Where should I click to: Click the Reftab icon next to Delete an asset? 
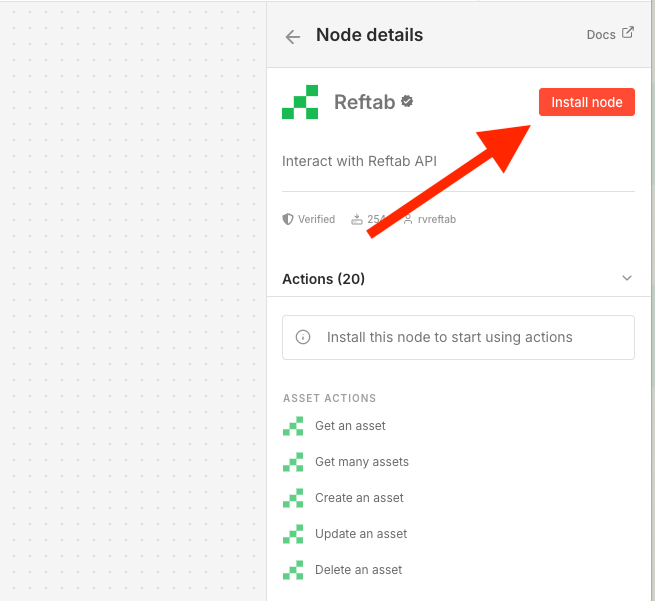293,571
